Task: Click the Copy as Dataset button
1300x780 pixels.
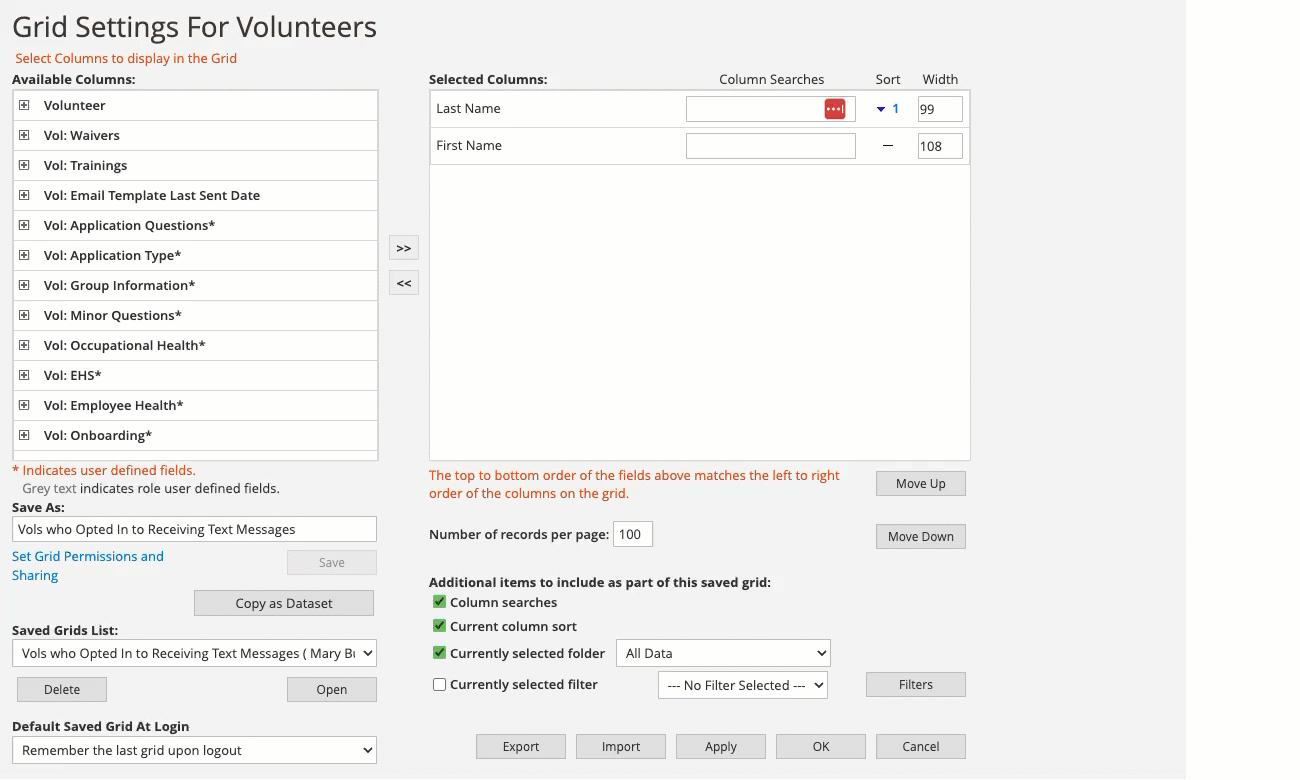Action: (x=284, y=603)
